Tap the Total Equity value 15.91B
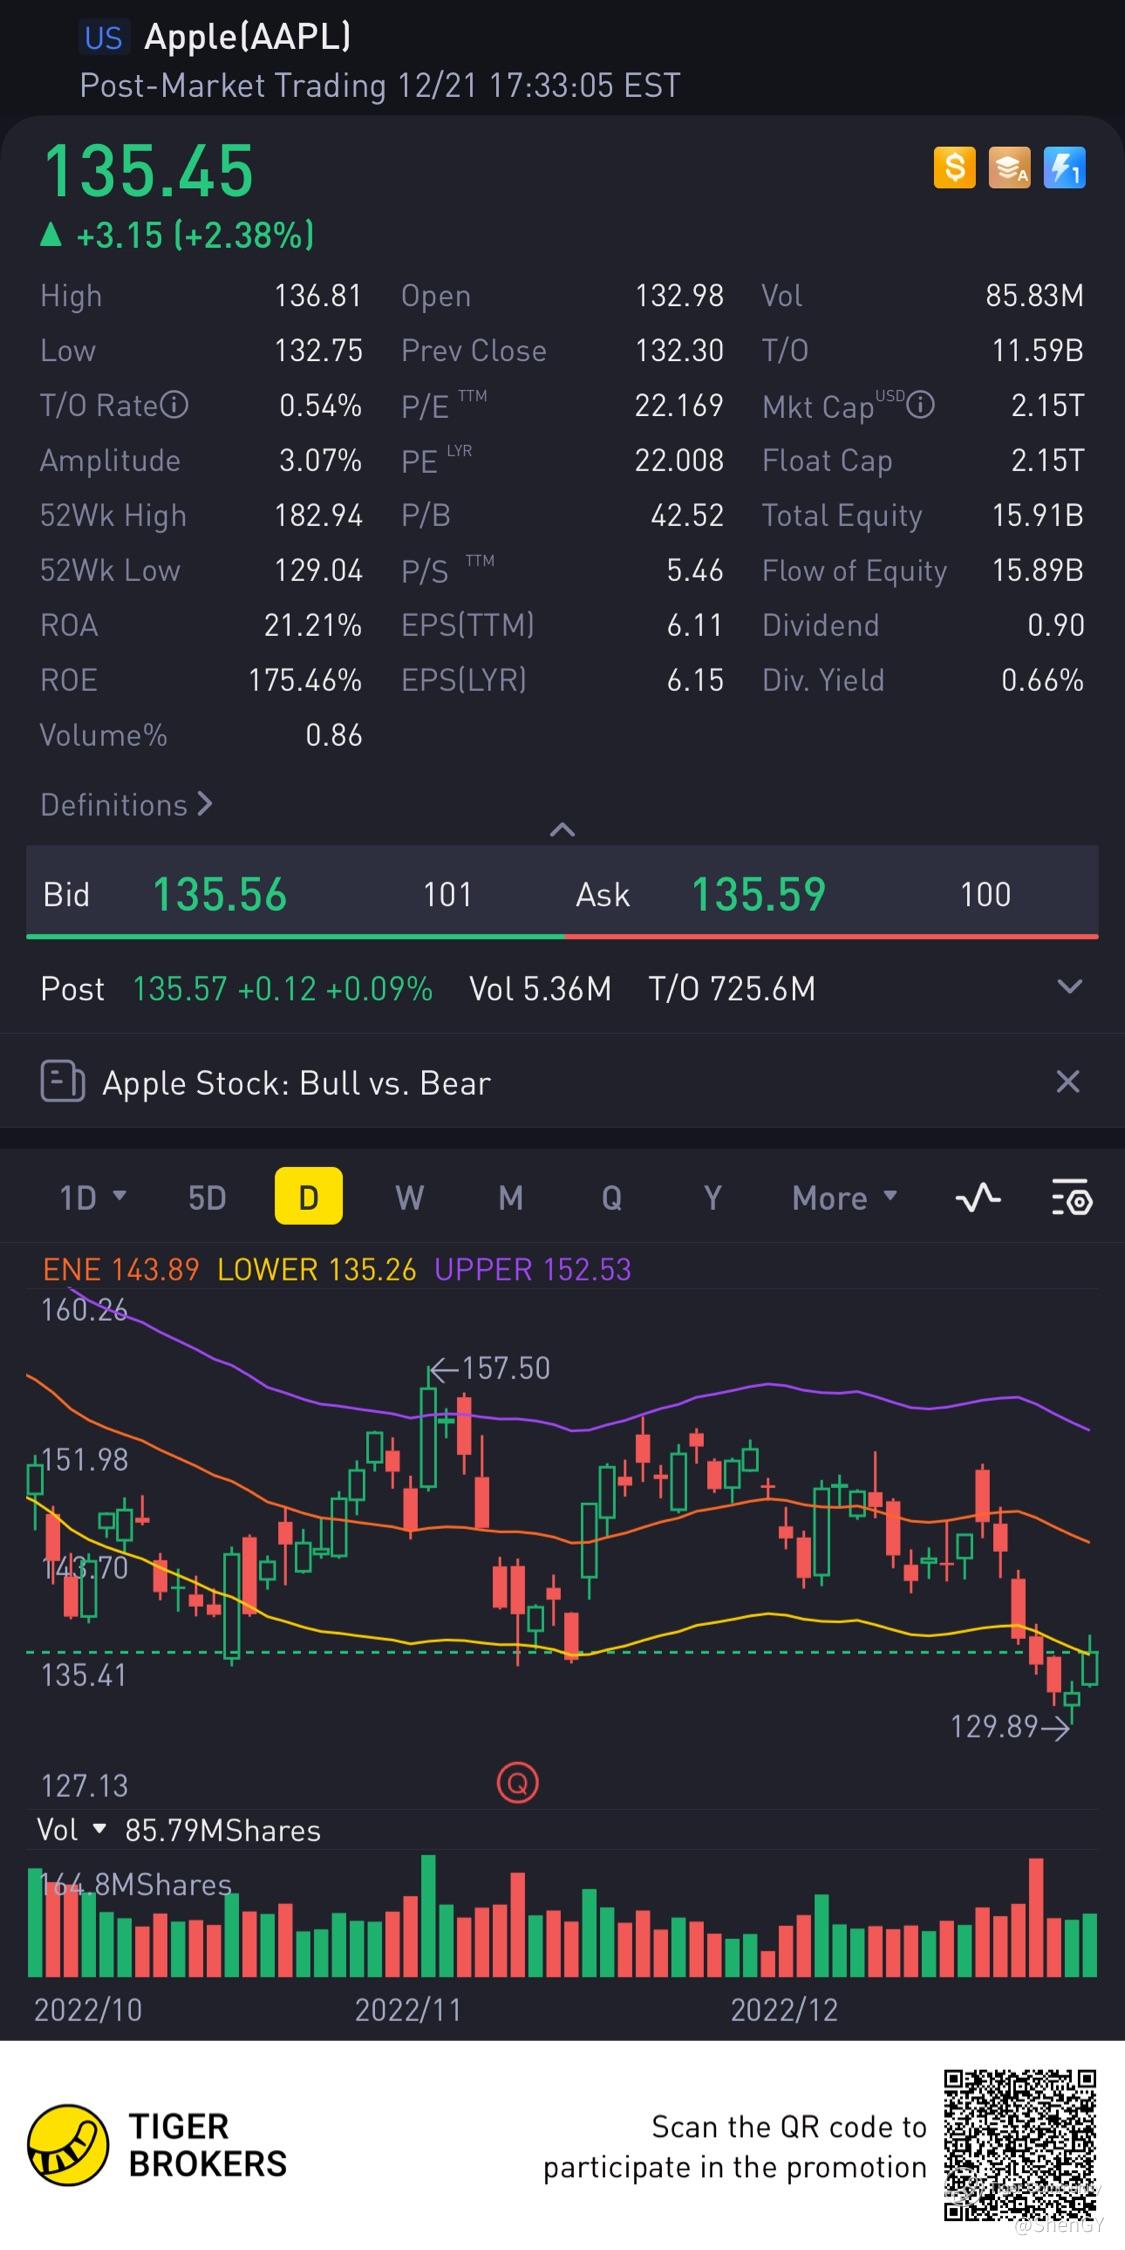 (1037, 515)
